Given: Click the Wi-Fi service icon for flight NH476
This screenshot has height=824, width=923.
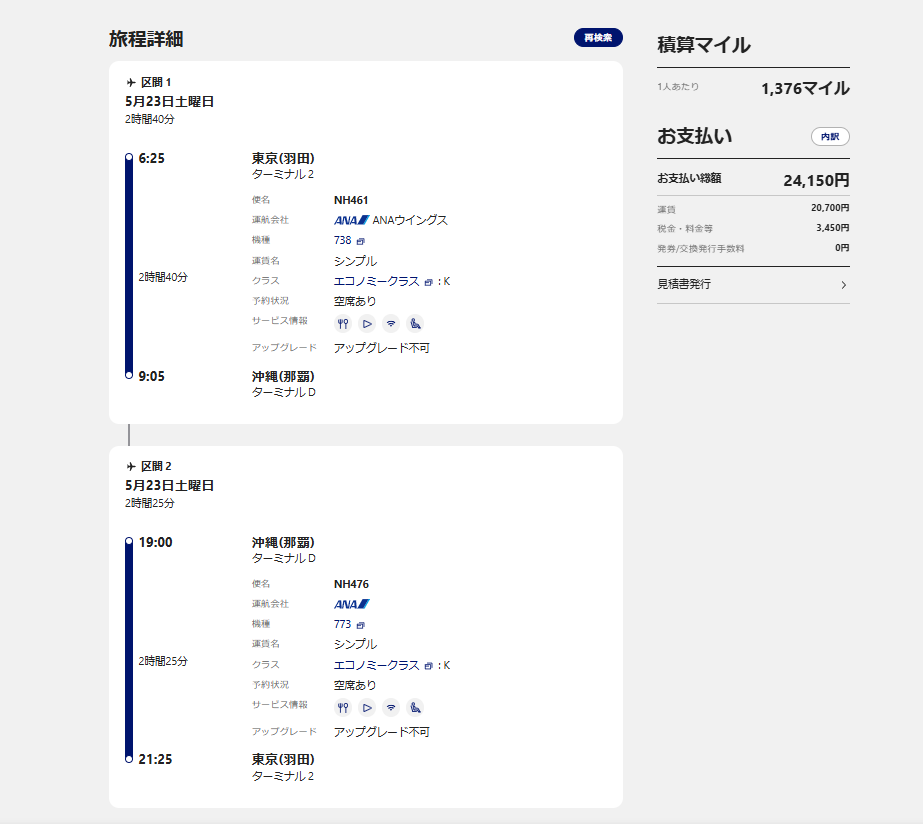Looking at the screenshot, I should [x=391, y=707].
